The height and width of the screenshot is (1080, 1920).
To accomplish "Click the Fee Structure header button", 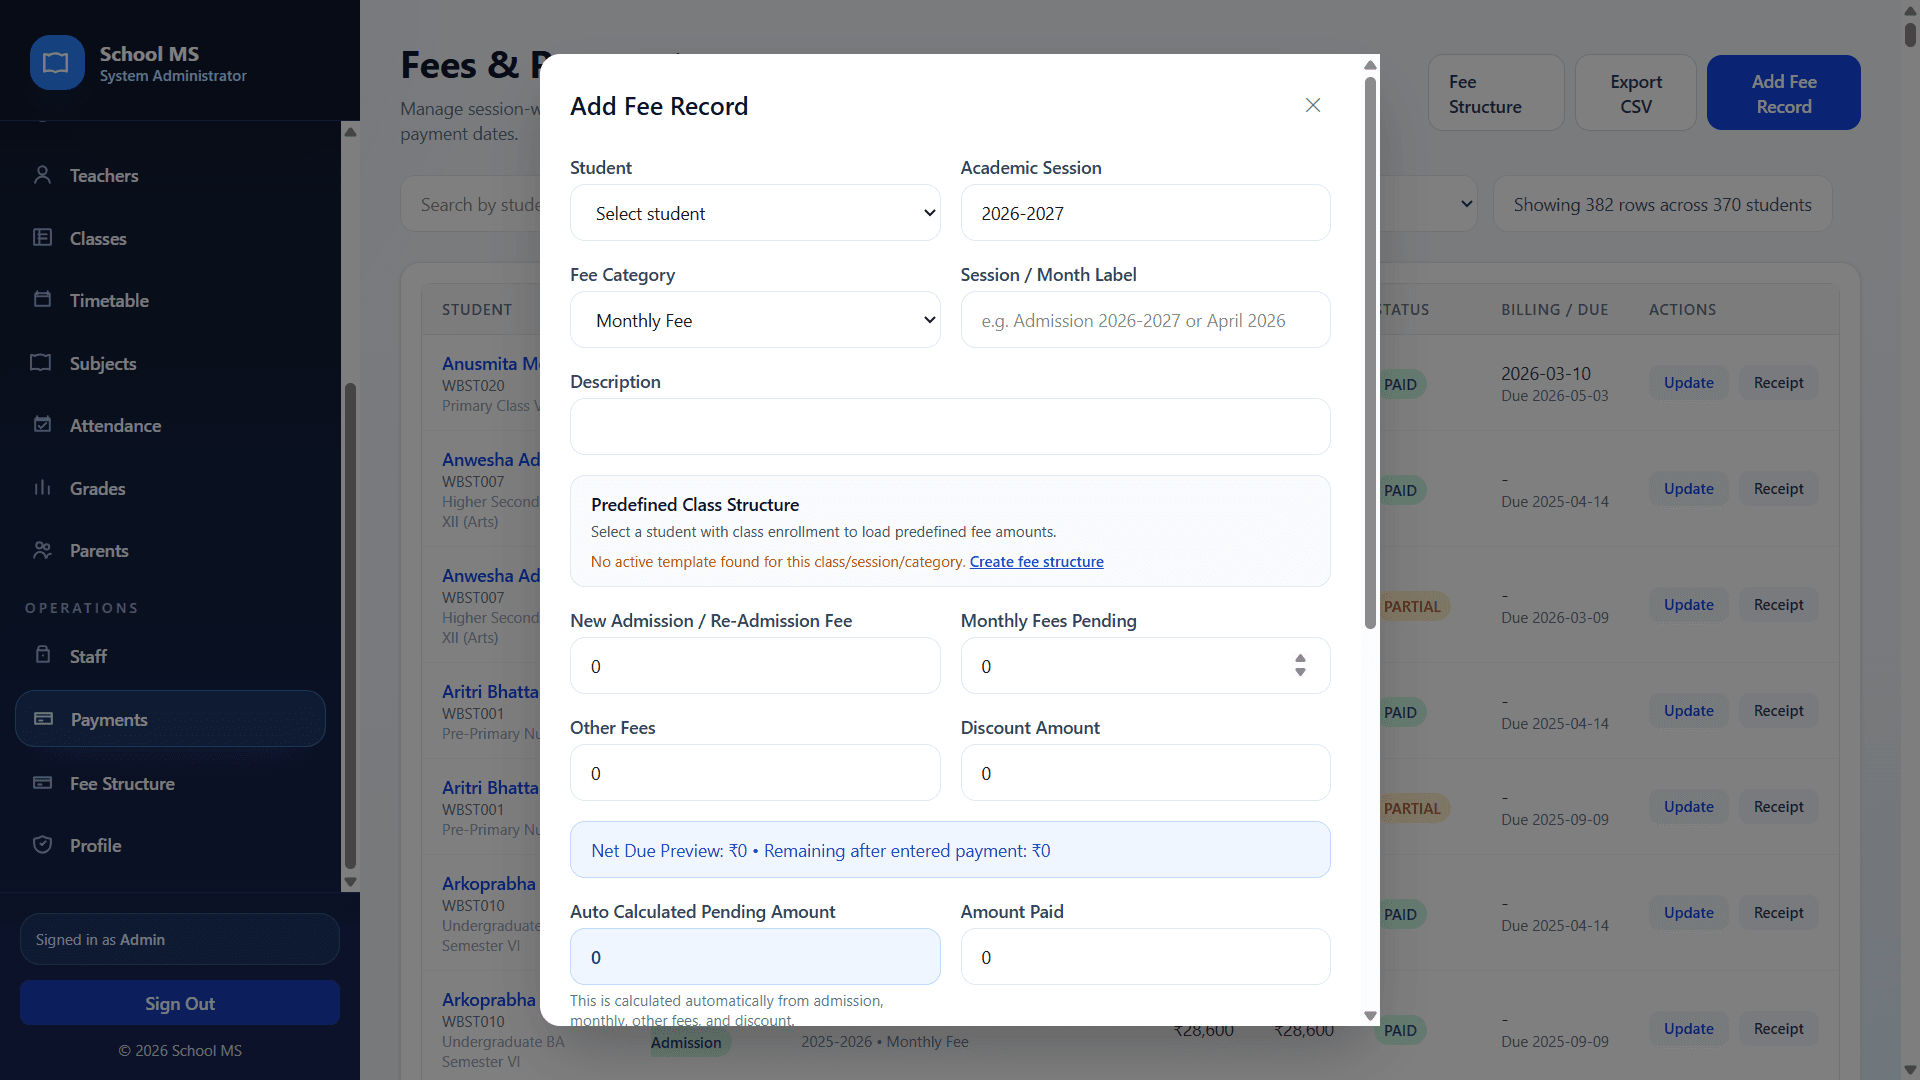I will (x=1496, y=93).
